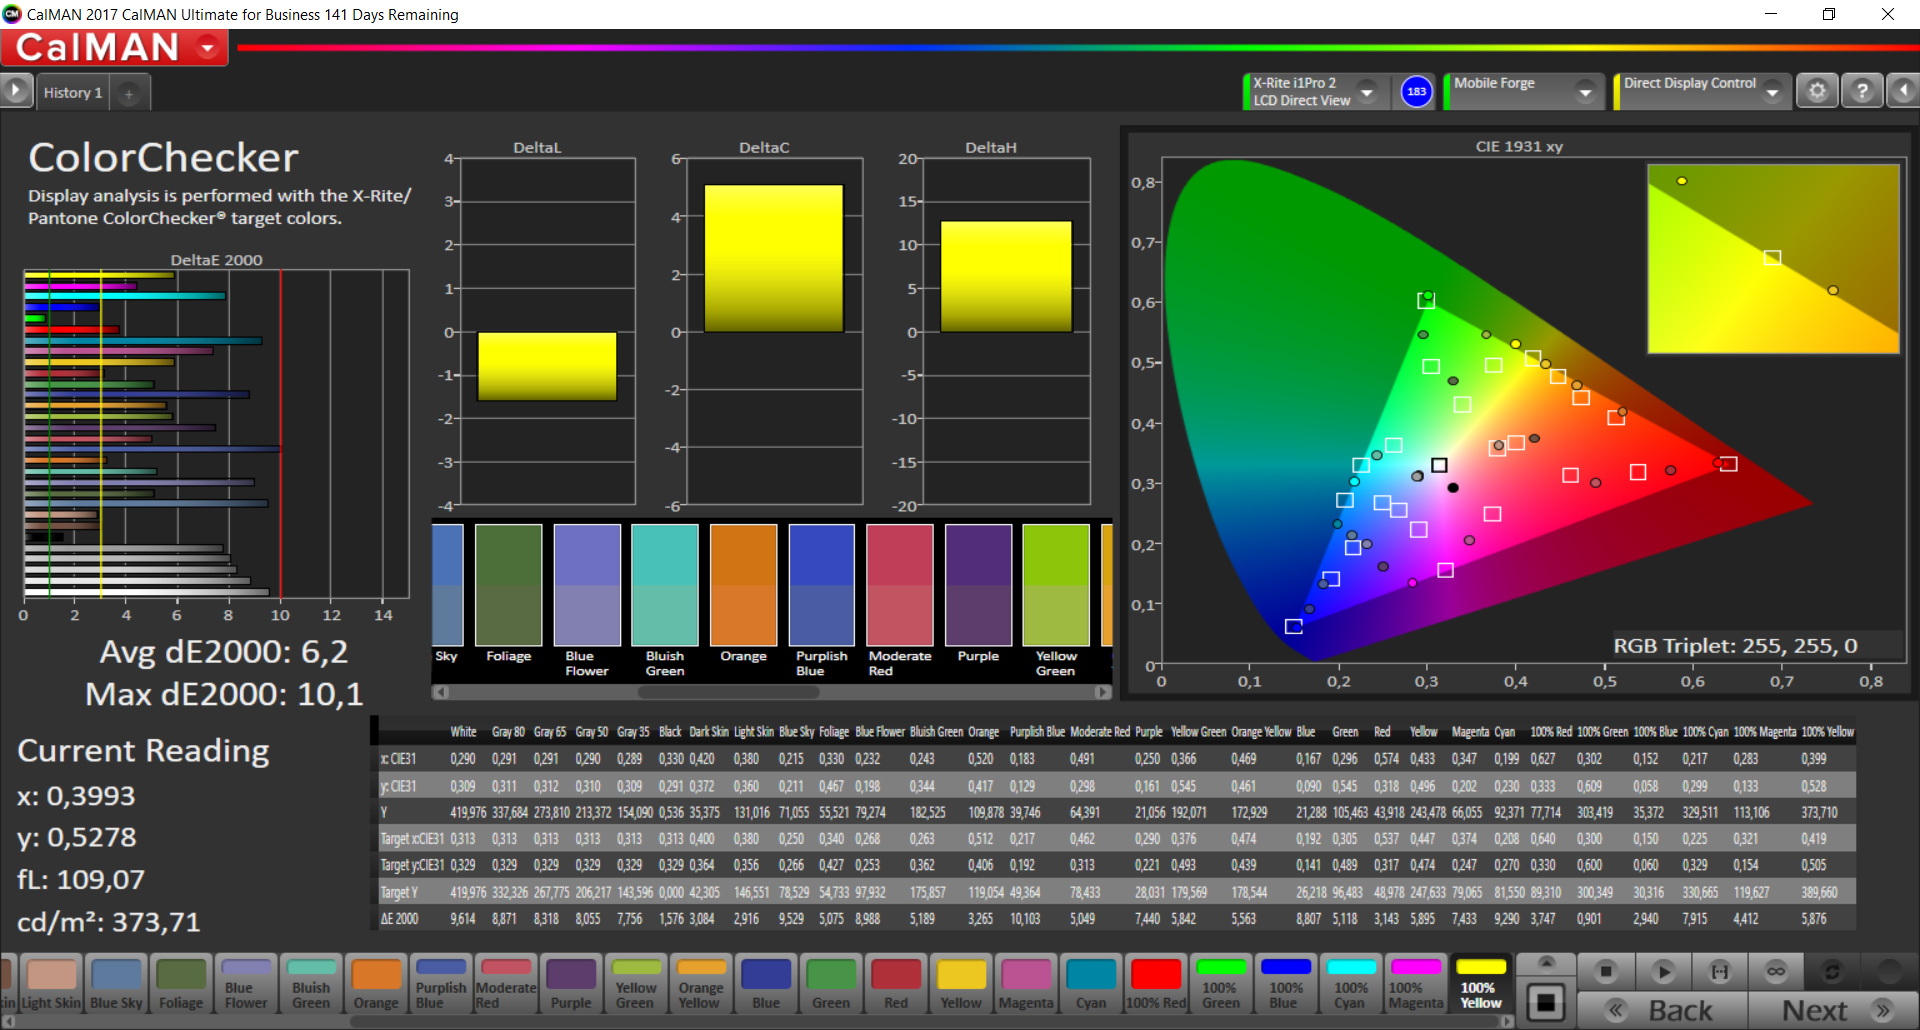
Task: Click the Bluish Green comparison swatch
Action: [x=665, y=585]
